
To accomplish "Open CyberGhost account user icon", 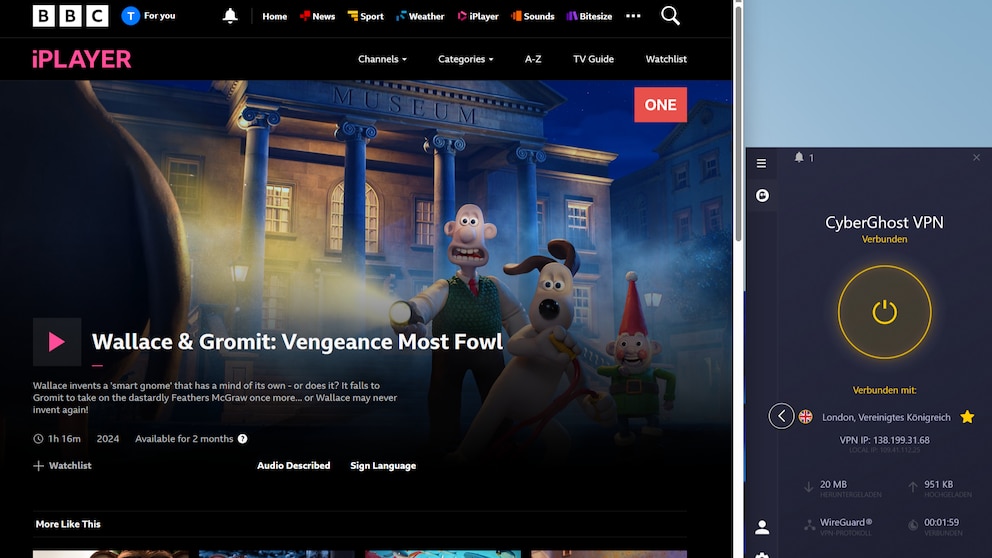I will coord(762,527).
